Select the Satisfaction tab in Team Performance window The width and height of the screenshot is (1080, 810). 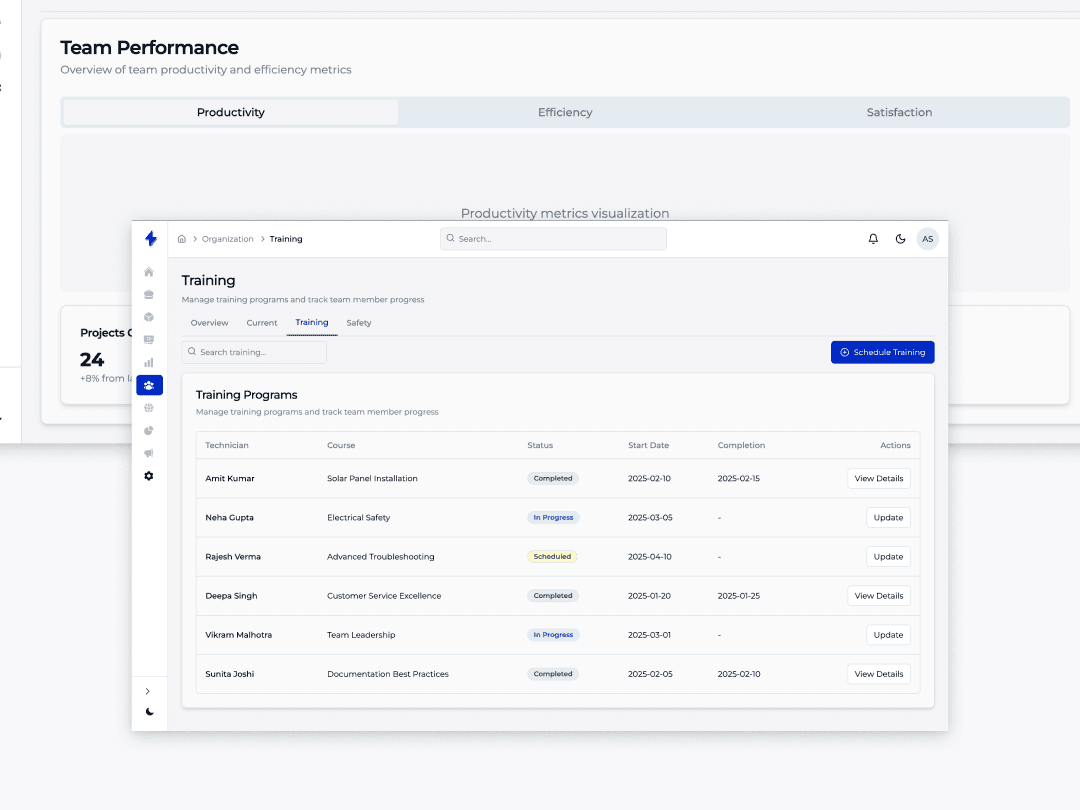click(899, 112)
